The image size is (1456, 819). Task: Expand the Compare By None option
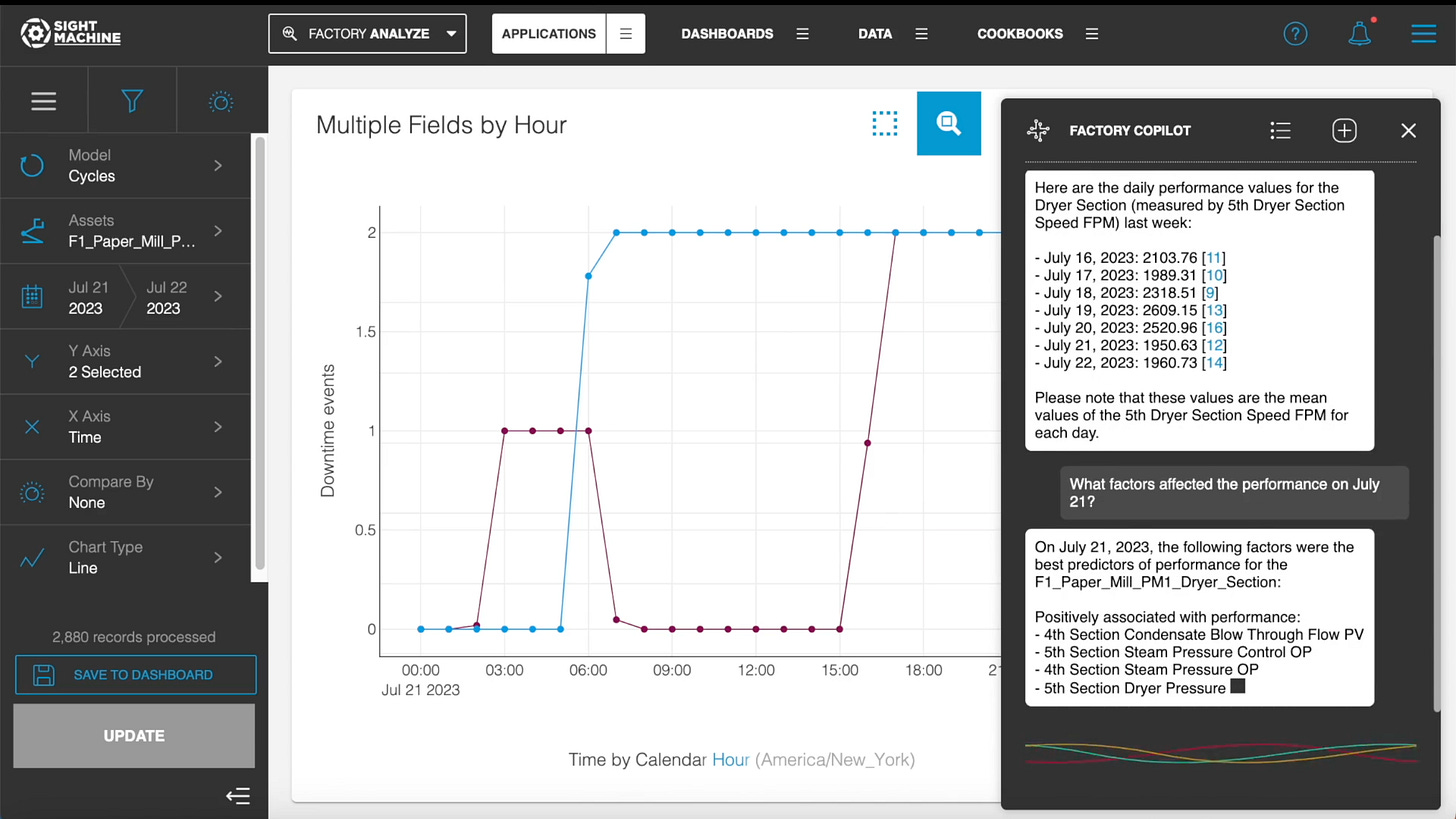(x=125, y=492)
